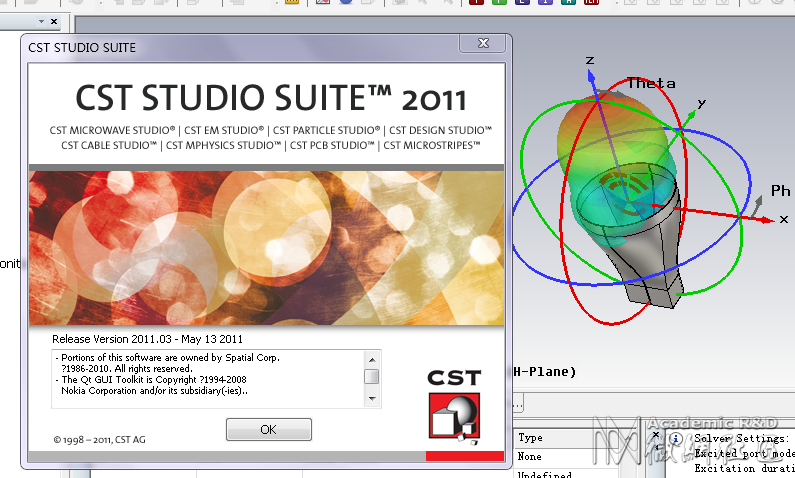Click the H-Plane) label in the view
The width and height of the screenshot is (795, 478).
pyautogui.click(x=545, y=372)
